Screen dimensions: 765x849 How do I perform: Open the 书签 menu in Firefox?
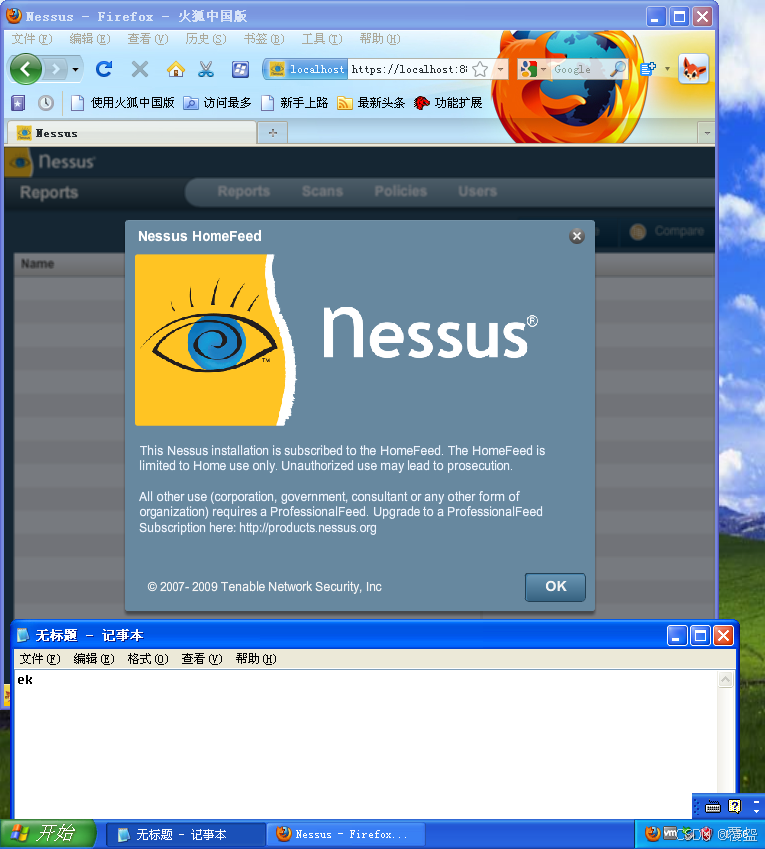pos(264,39)
